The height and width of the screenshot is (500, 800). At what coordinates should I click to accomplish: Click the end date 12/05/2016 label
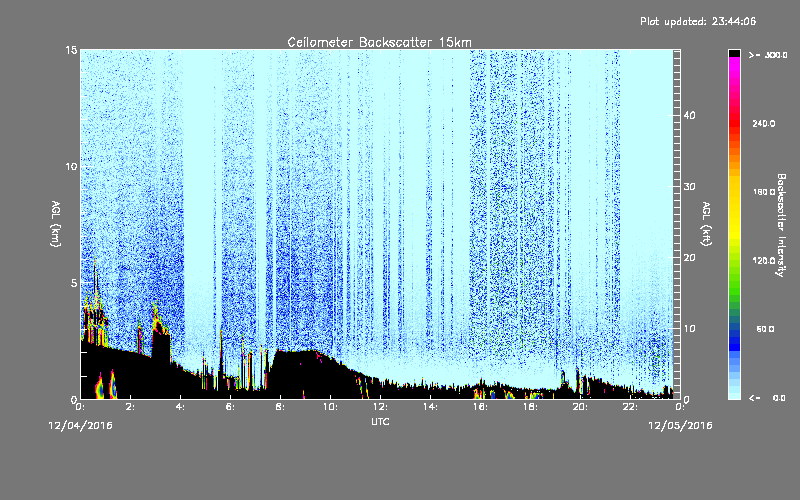(x=680, y=425)
